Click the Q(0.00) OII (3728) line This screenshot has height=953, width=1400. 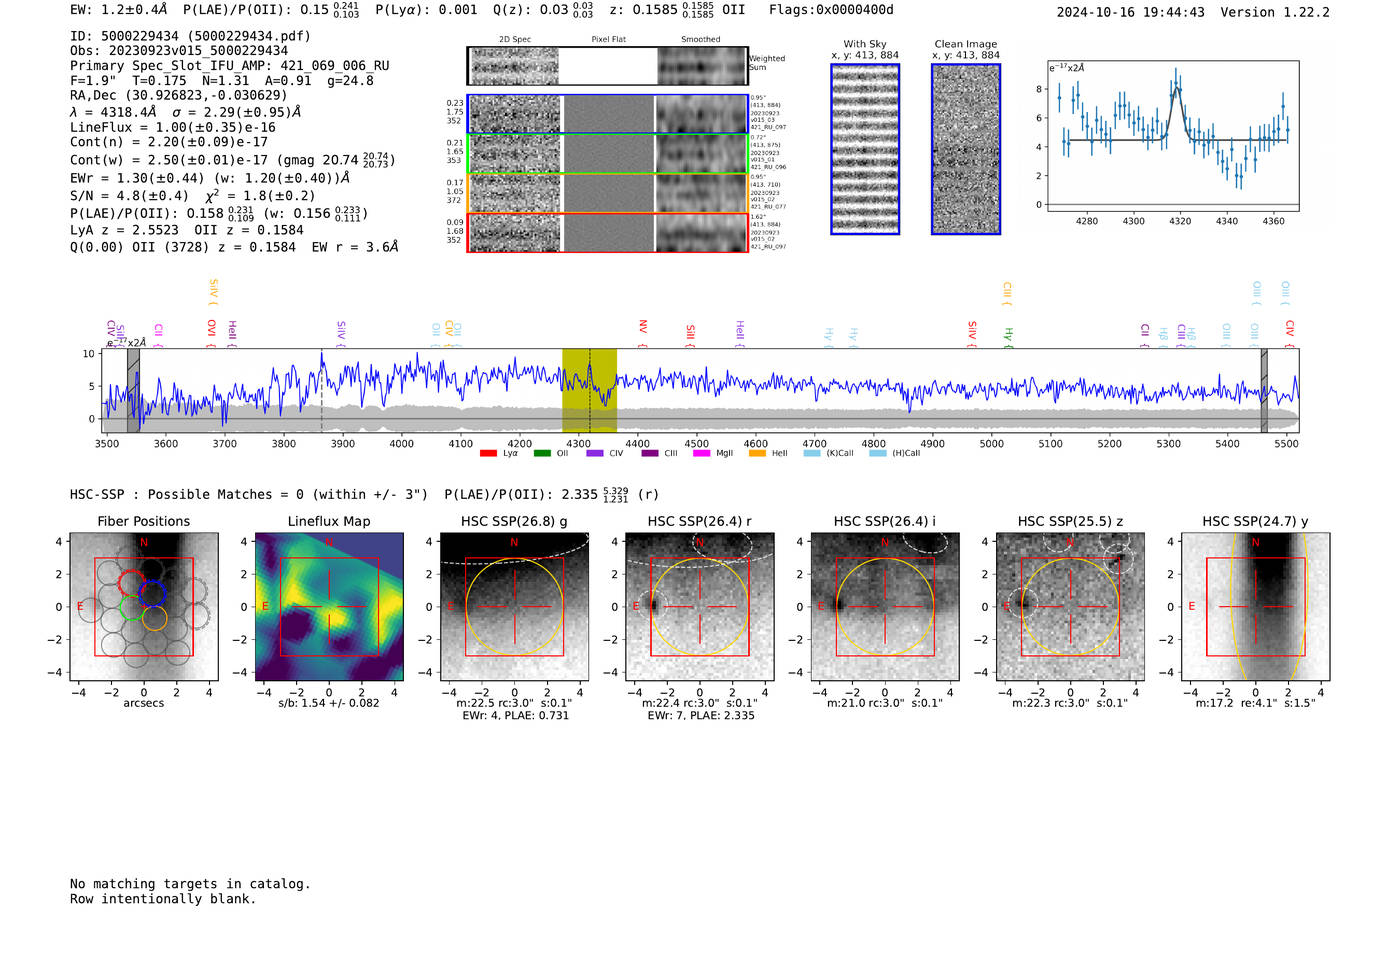[x=234, y=247]
